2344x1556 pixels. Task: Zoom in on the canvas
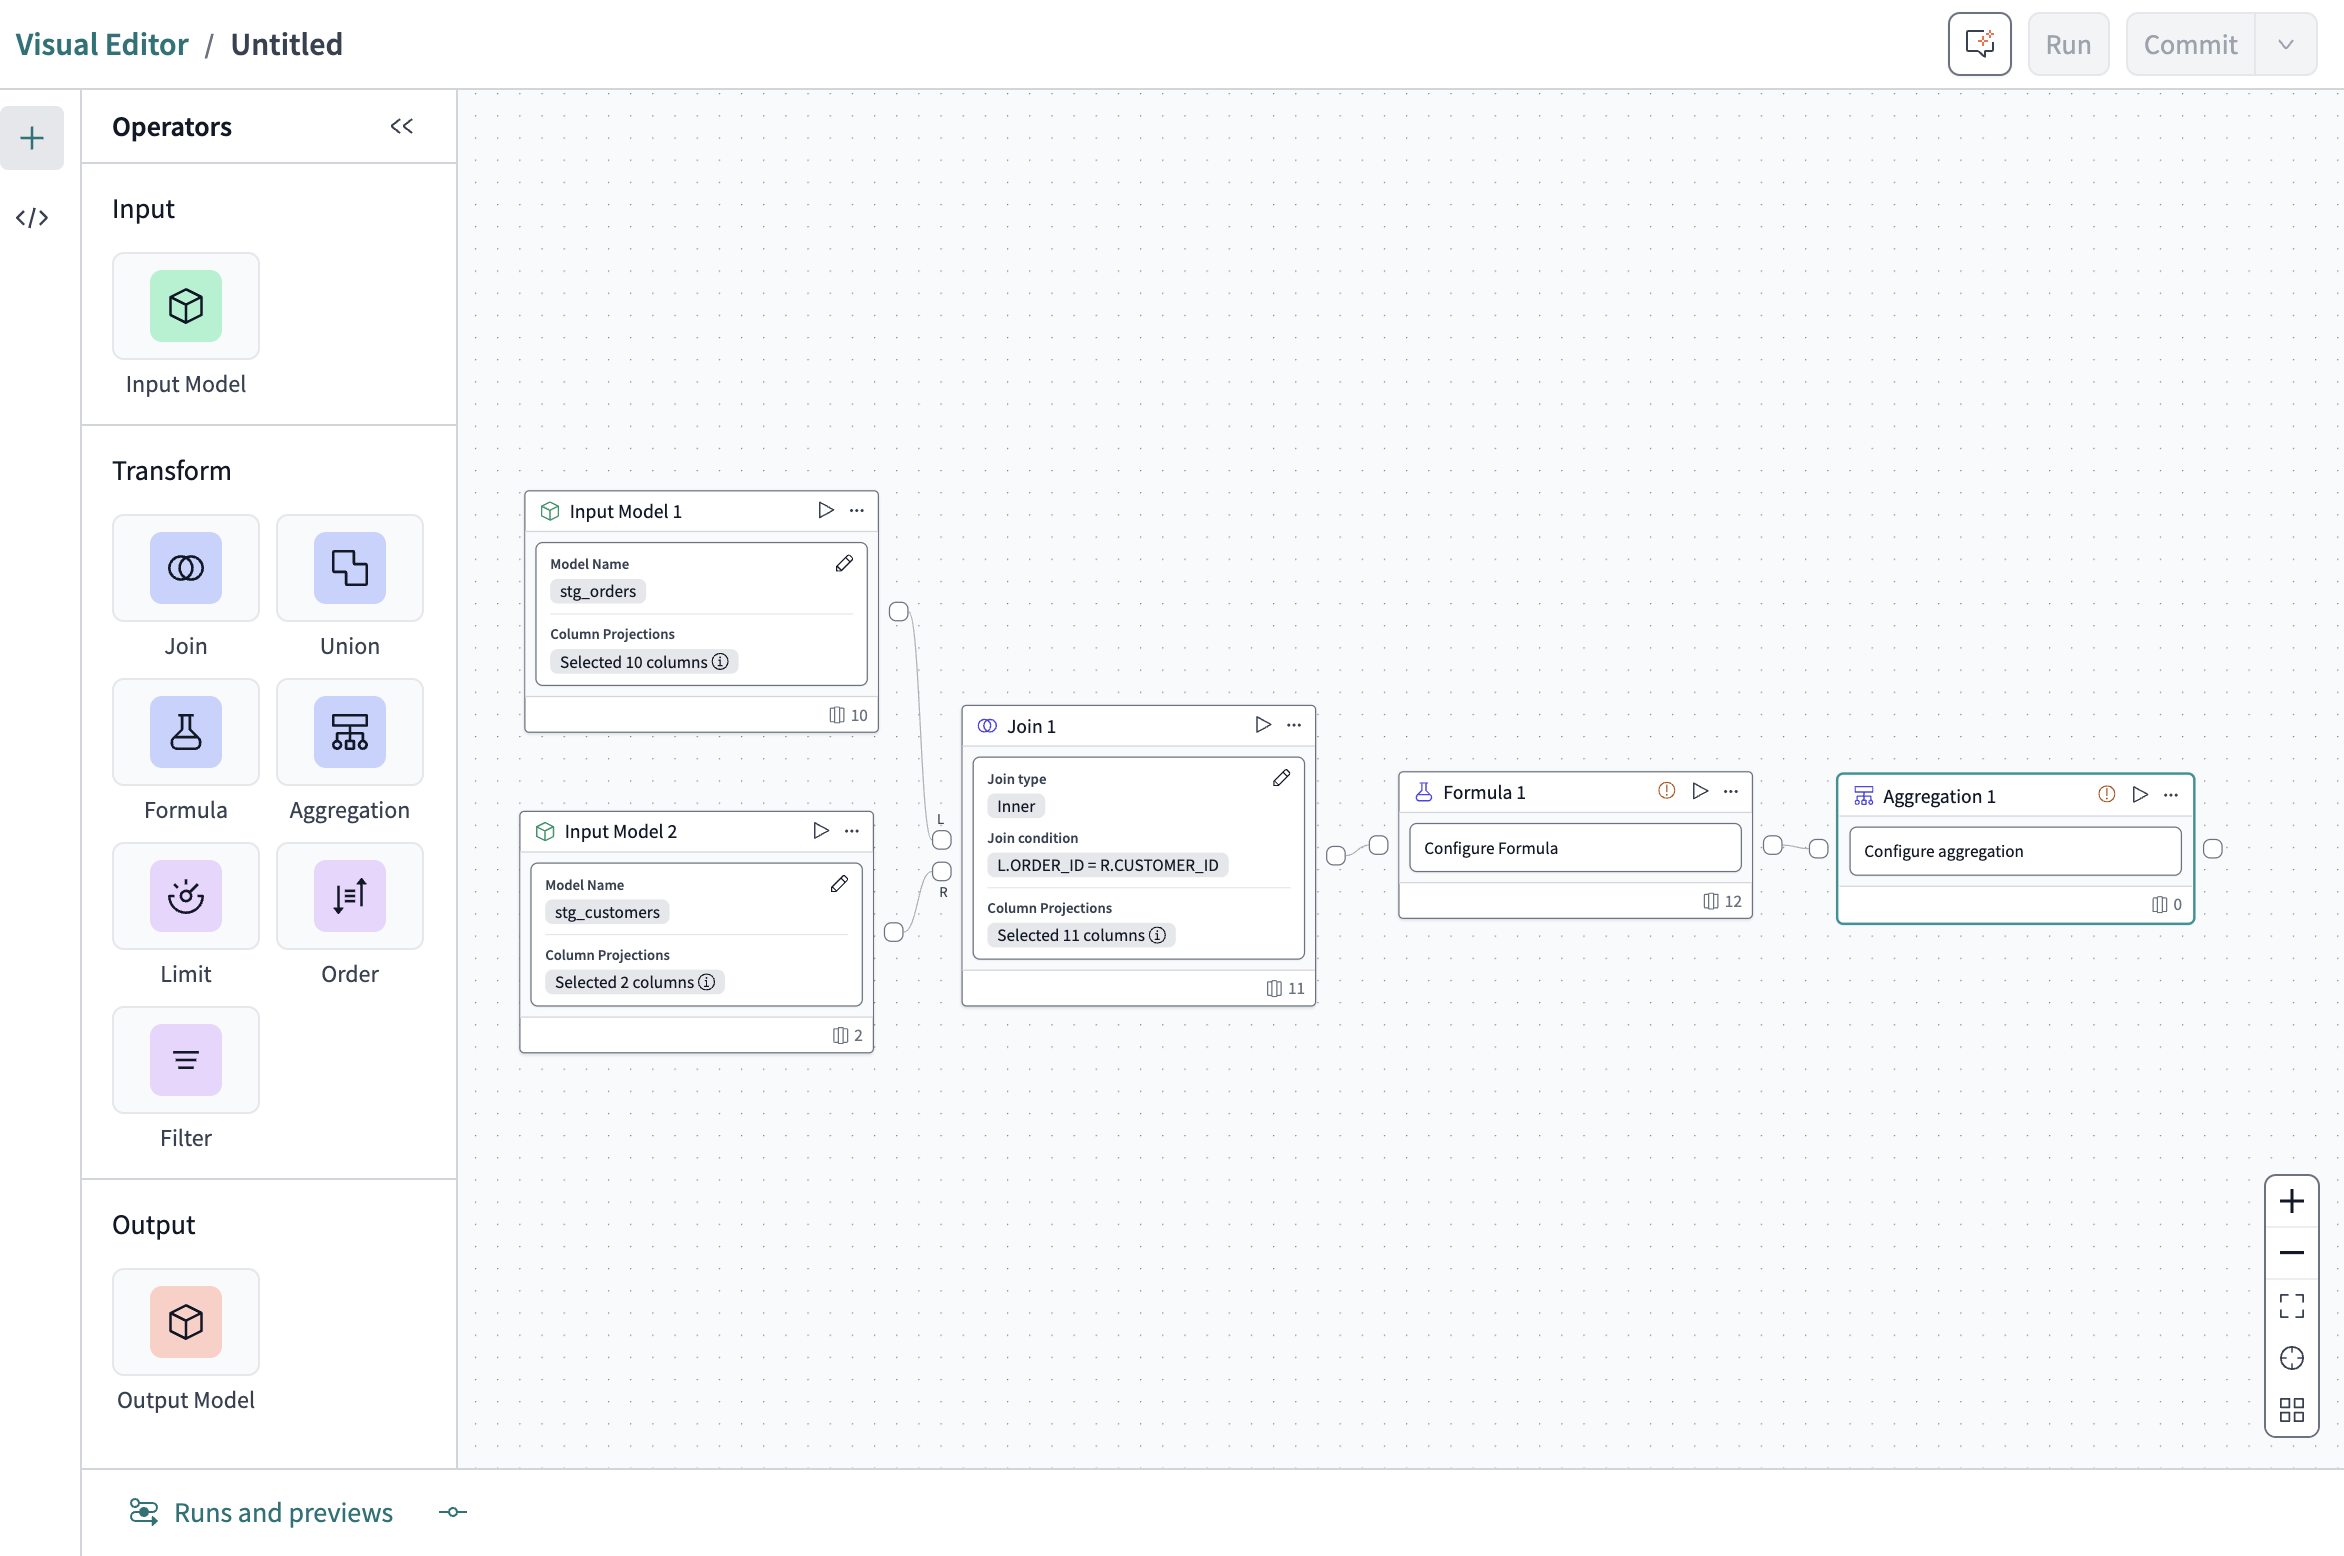pos(2292,1200)
